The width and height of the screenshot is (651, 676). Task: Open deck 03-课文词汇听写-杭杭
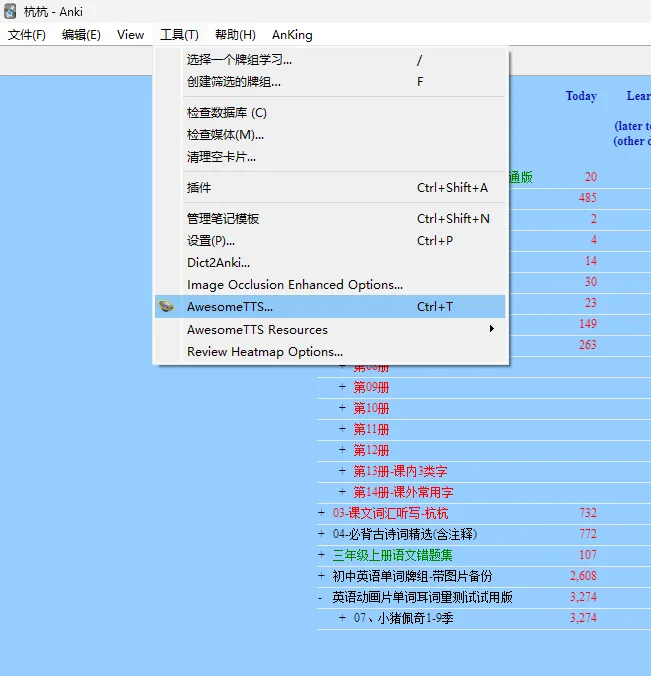390,513
